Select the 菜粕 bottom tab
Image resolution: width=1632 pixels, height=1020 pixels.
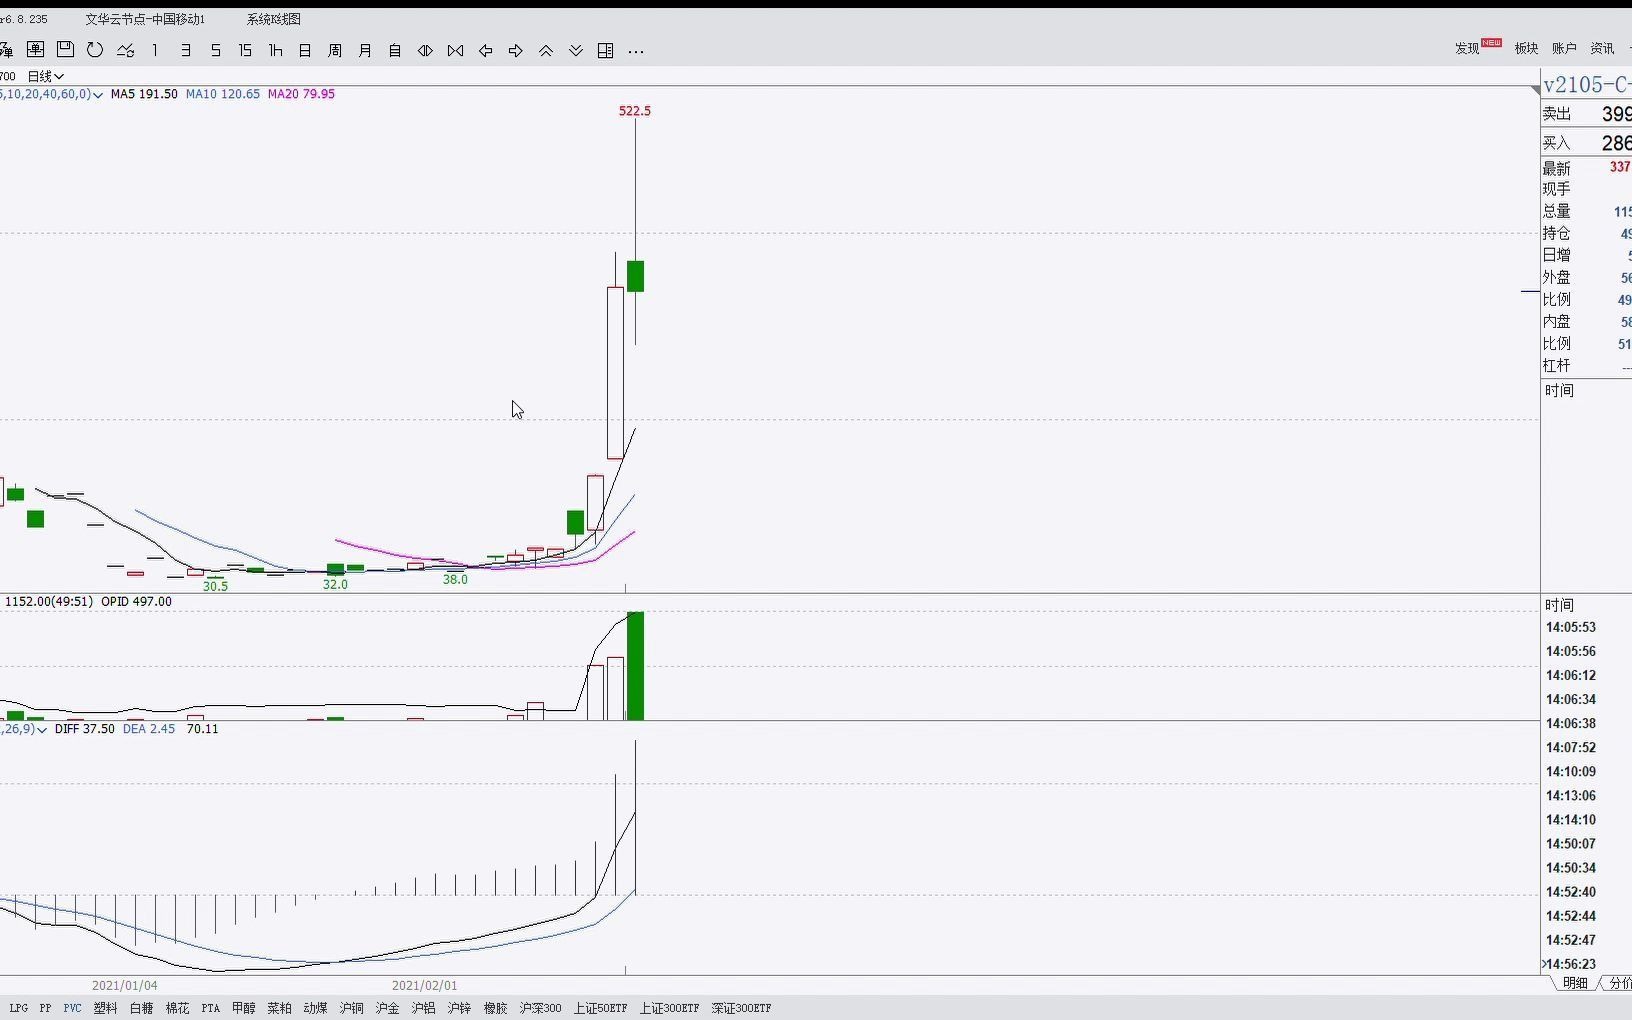coord(279,1008)
